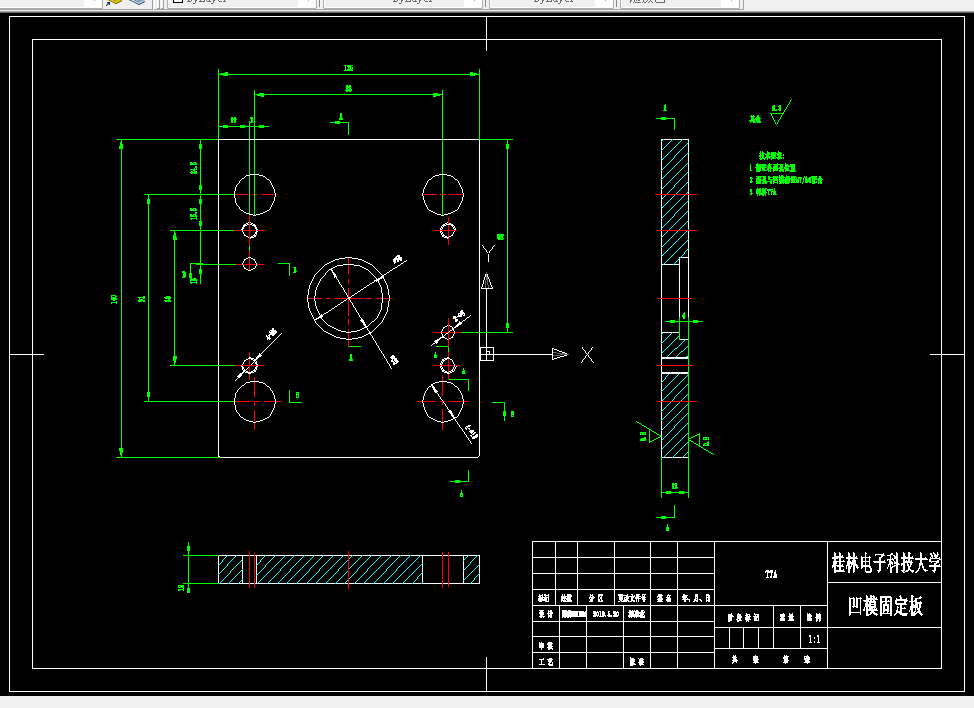The image size is (974, 708).
Task: Select the 125 overall width dimension text
Action: (348, 68)
